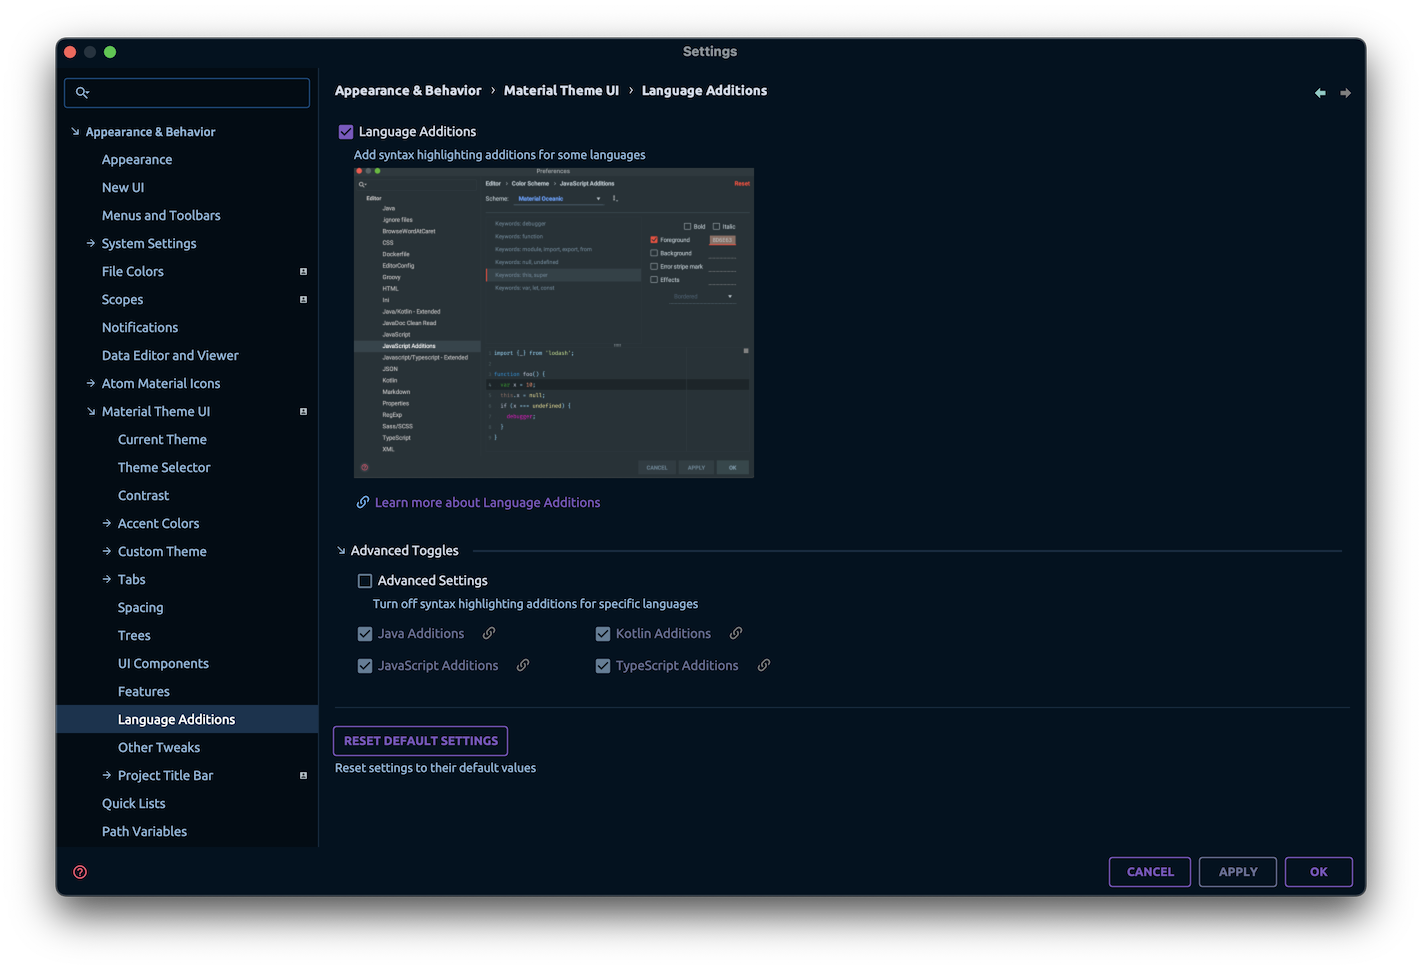Click the link icon beside JavaScript Additions
This screenshot has height=970, width=1422.
[523, 665]
